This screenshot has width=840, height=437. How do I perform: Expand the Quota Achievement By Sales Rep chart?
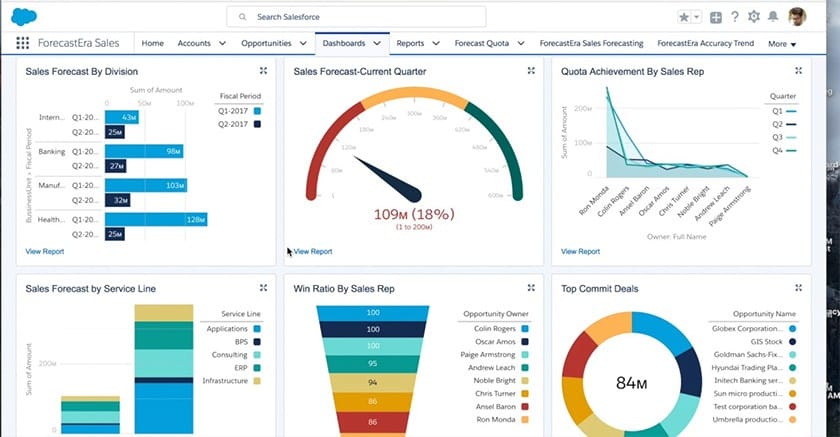(x=798, y=71)
